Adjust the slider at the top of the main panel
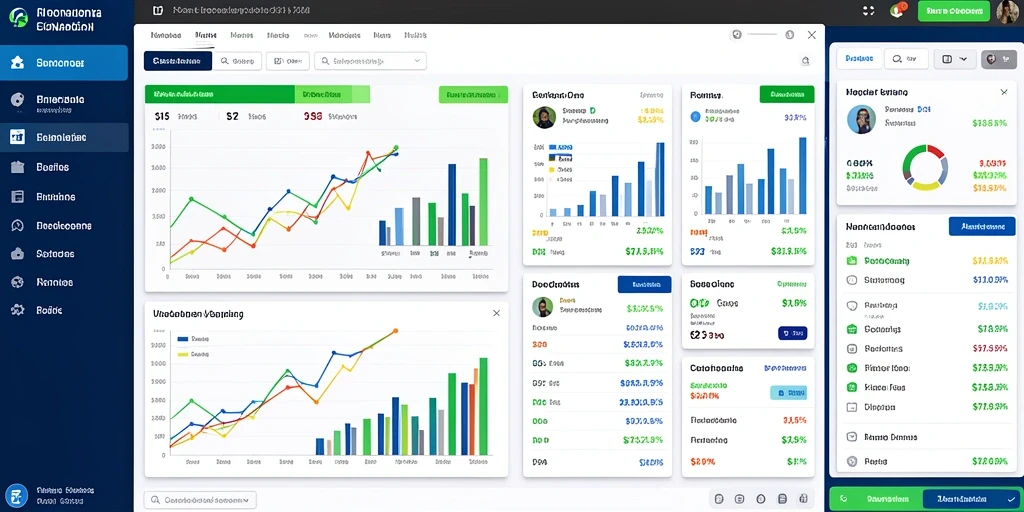Viewport: 1024px width, 512px height. [x=763, y=35]
